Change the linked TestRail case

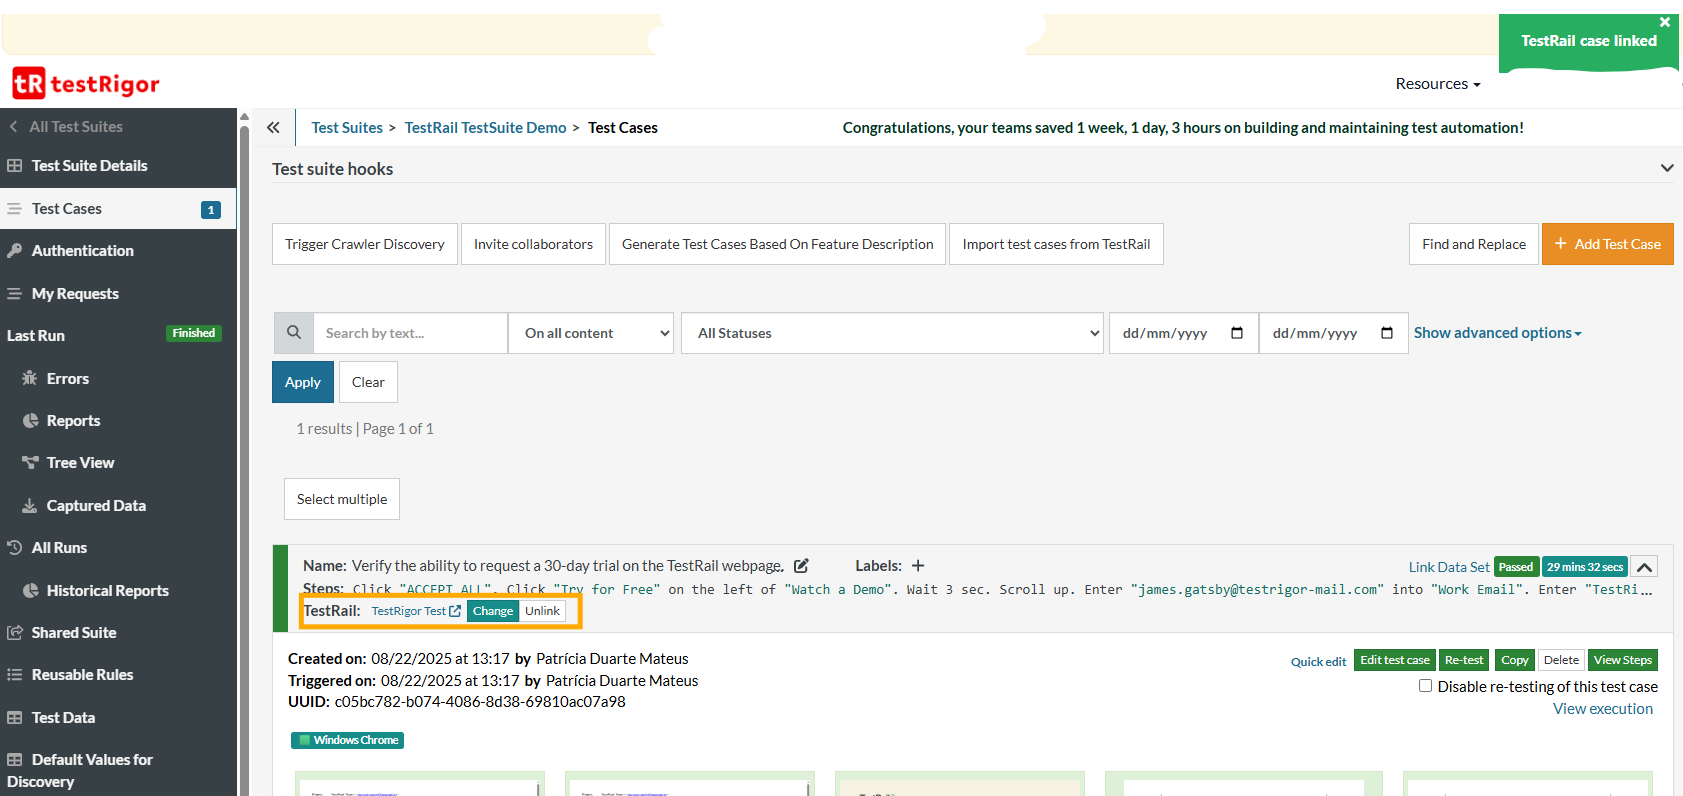click(x=493, y=611)
